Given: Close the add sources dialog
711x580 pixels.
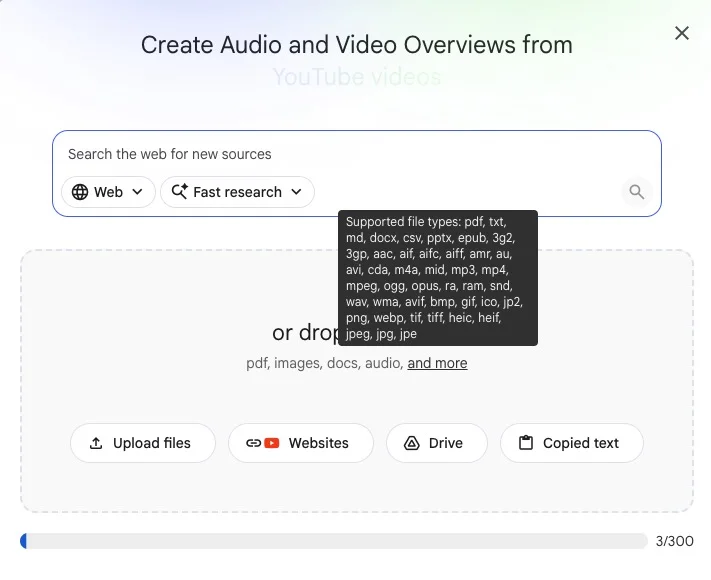Looking at the screenshot, I should click(x=682, y=33).
